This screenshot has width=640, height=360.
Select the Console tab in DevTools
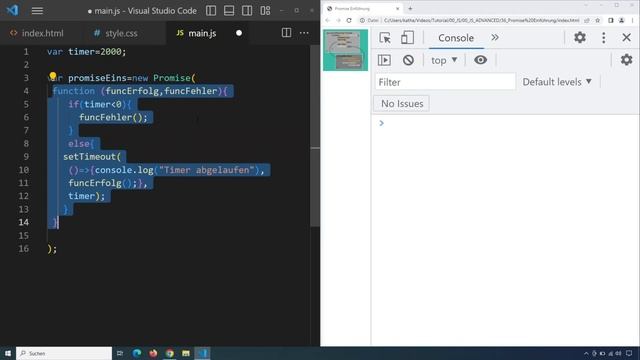pos(456,38)
